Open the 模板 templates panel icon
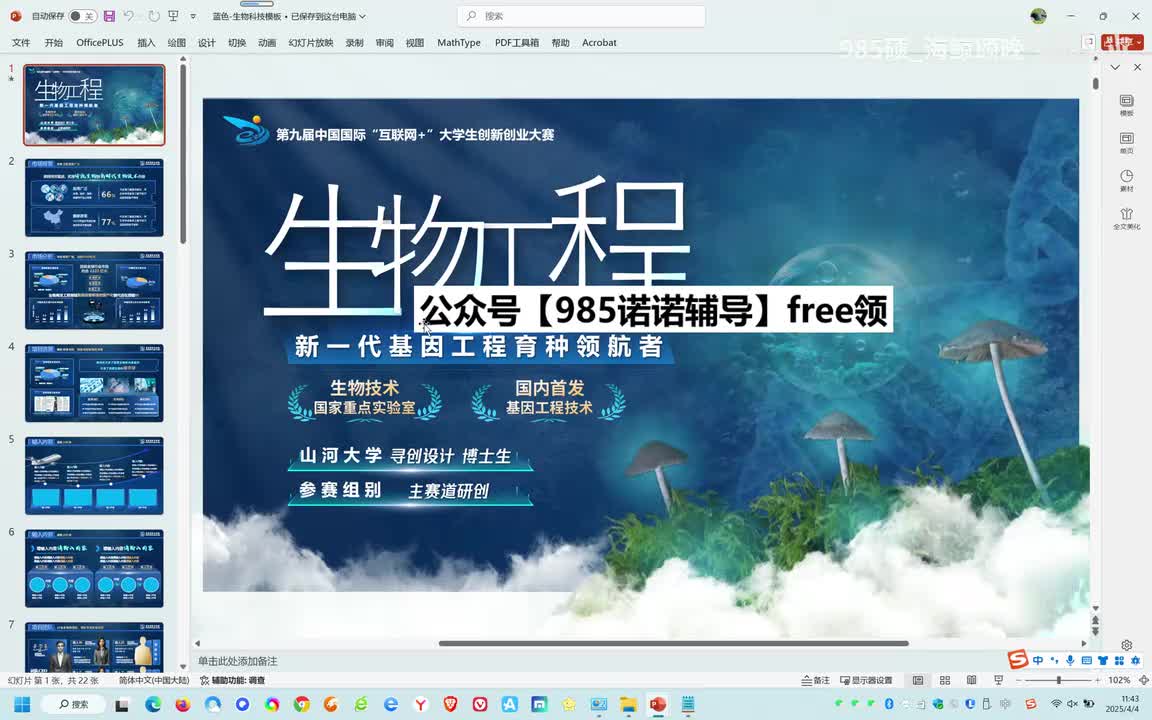1152x720 pixels. (x=1126, y=105)
